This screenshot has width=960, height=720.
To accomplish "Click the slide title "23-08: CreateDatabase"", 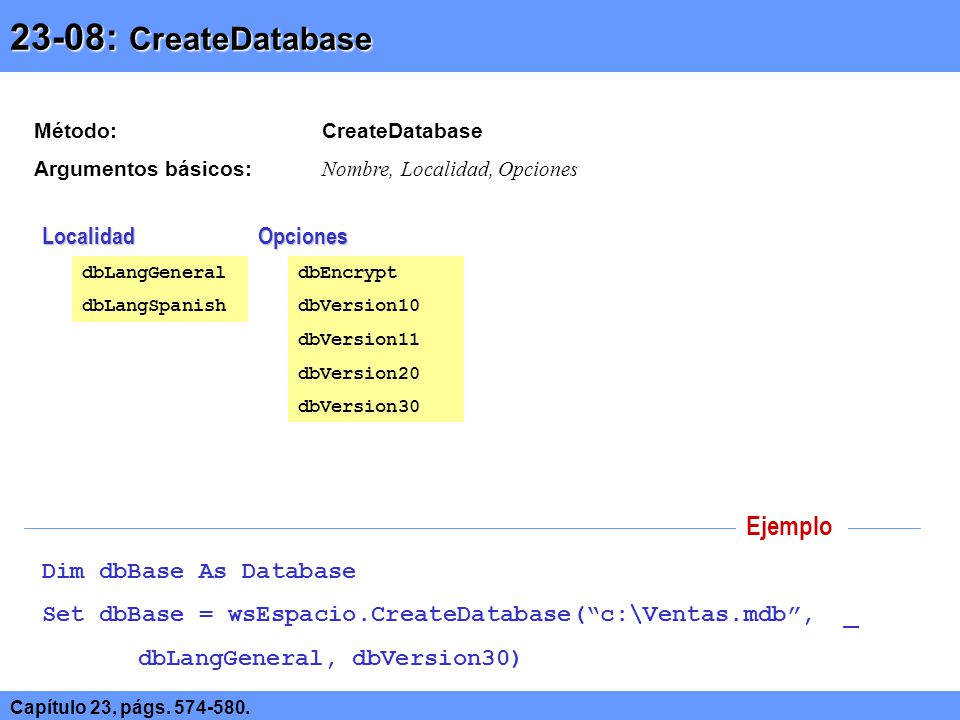I will 191,38.
